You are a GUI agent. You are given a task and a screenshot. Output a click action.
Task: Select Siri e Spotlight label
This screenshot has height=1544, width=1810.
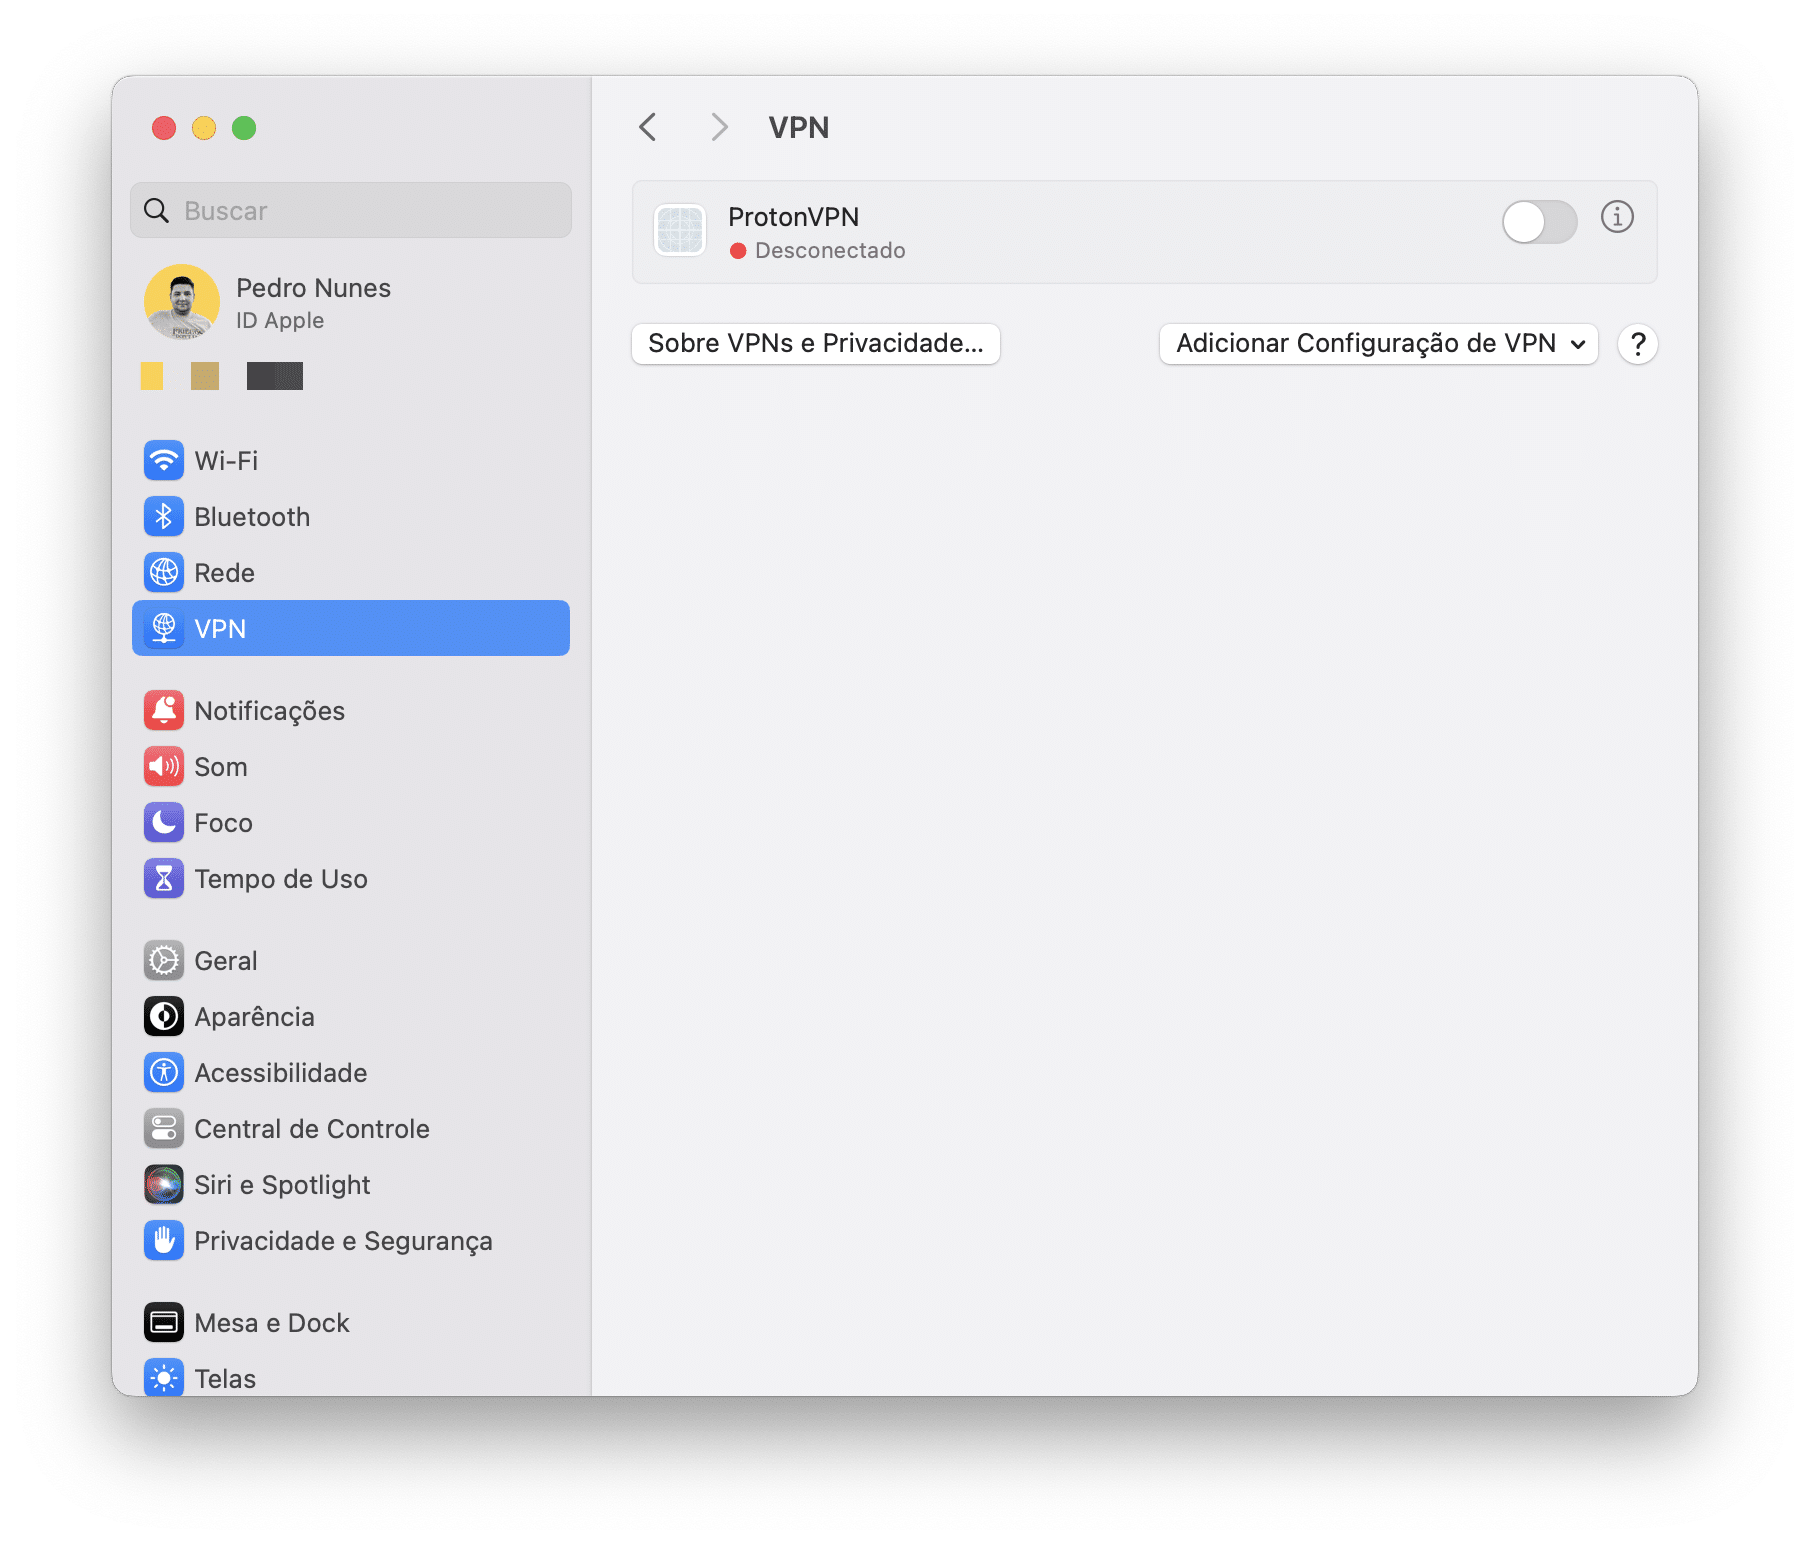tap(282, 1185)
